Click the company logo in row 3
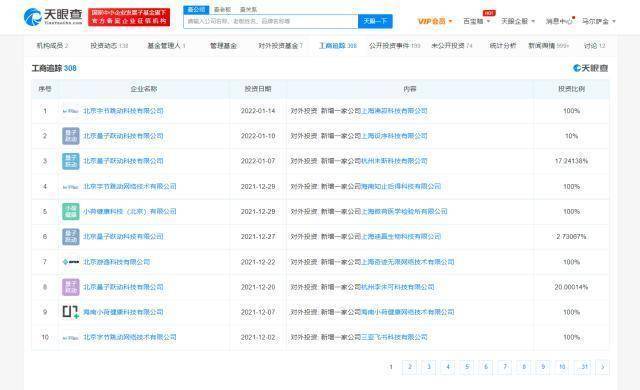640x390 pixels. pos(71,161)
